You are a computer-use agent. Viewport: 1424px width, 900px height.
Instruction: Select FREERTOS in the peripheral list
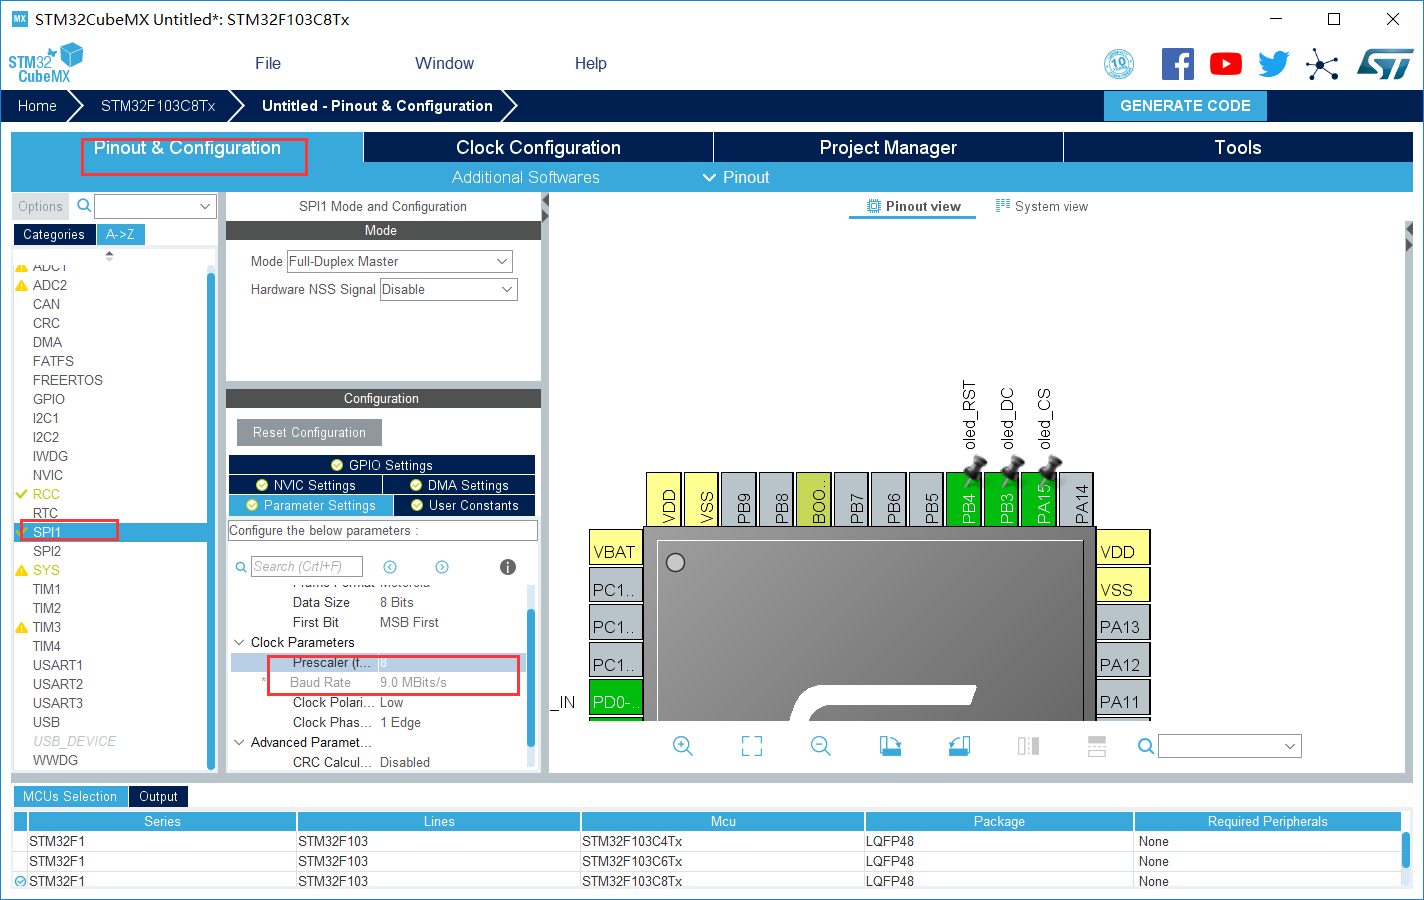point(68,380)
